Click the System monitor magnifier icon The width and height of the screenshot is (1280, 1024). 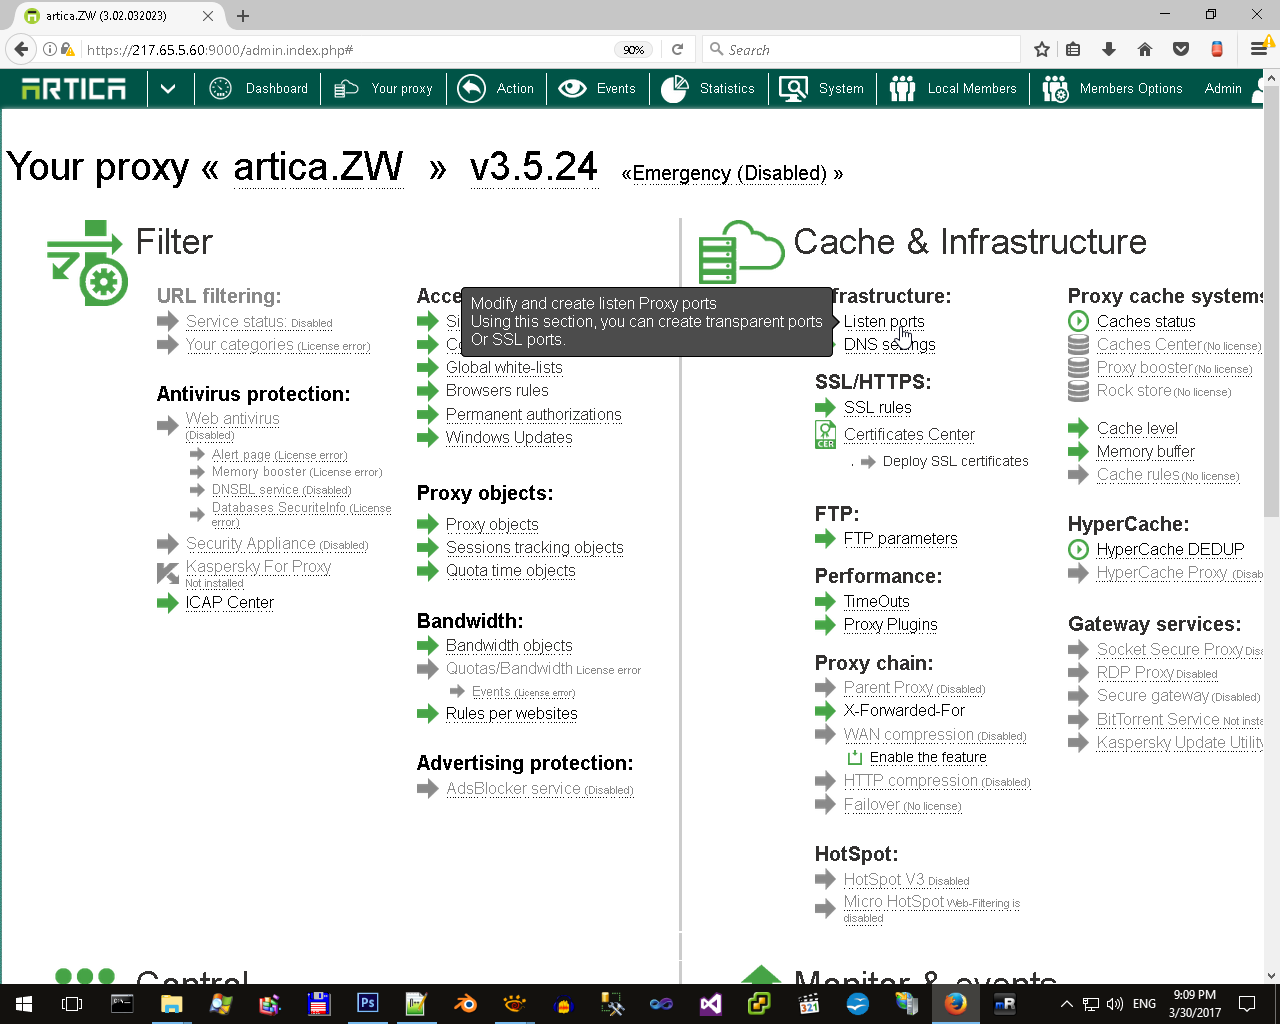coord(793,89)
